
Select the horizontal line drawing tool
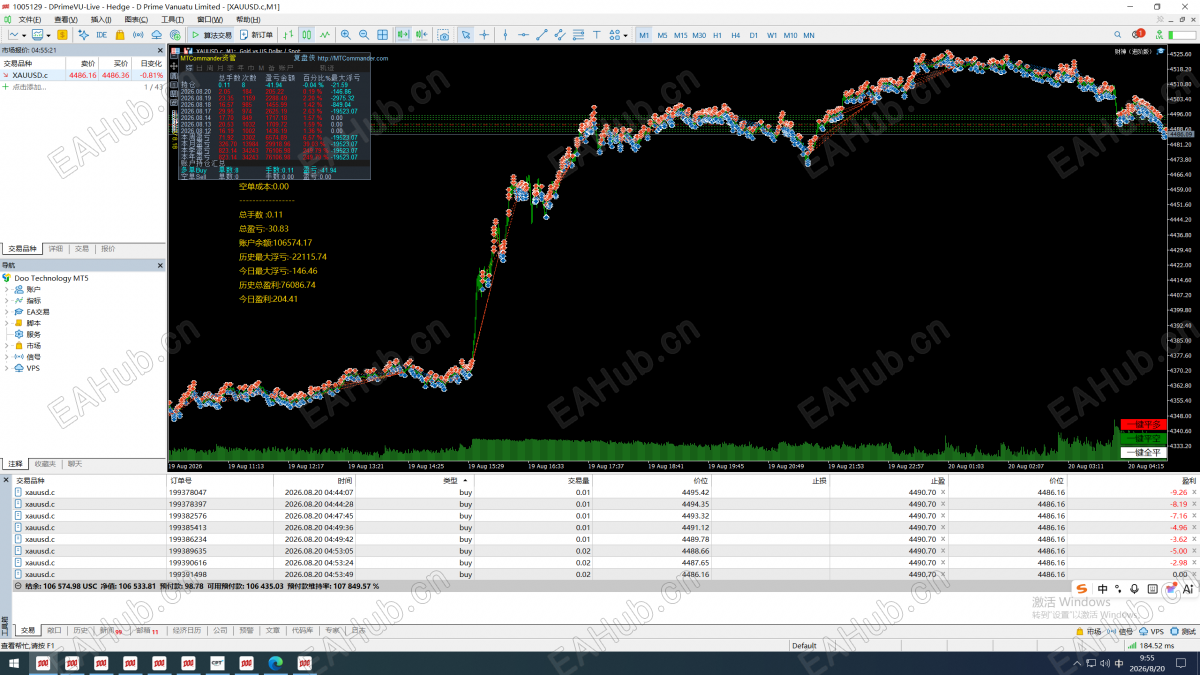tap(523, 35)
